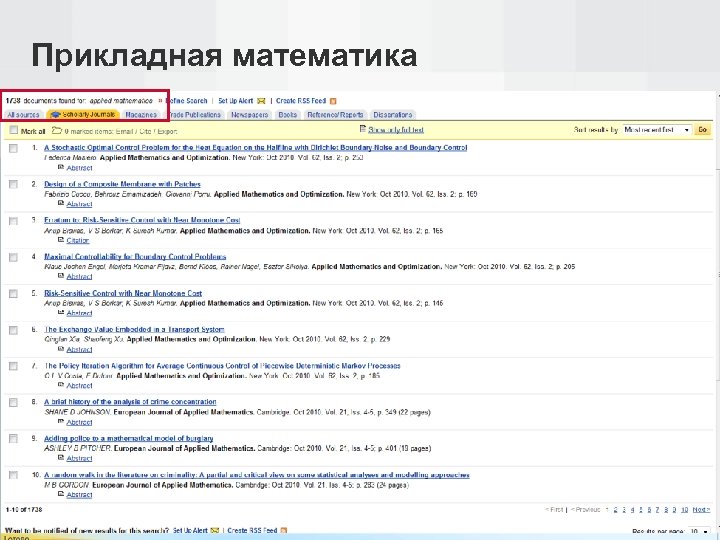Open Maximal Controllability for Boundary Control Problems
This screenshot has width=720, height=540.
[135, 257]
